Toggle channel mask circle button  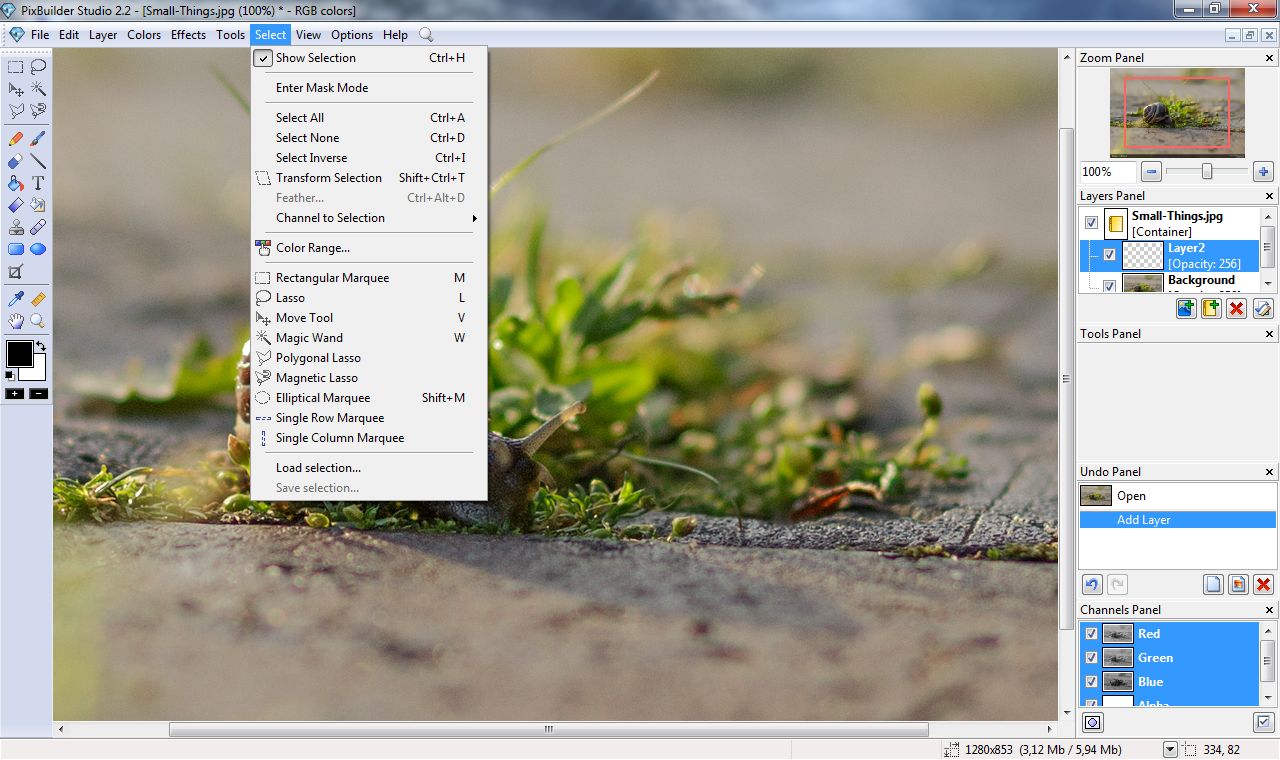coord(1093,722)
